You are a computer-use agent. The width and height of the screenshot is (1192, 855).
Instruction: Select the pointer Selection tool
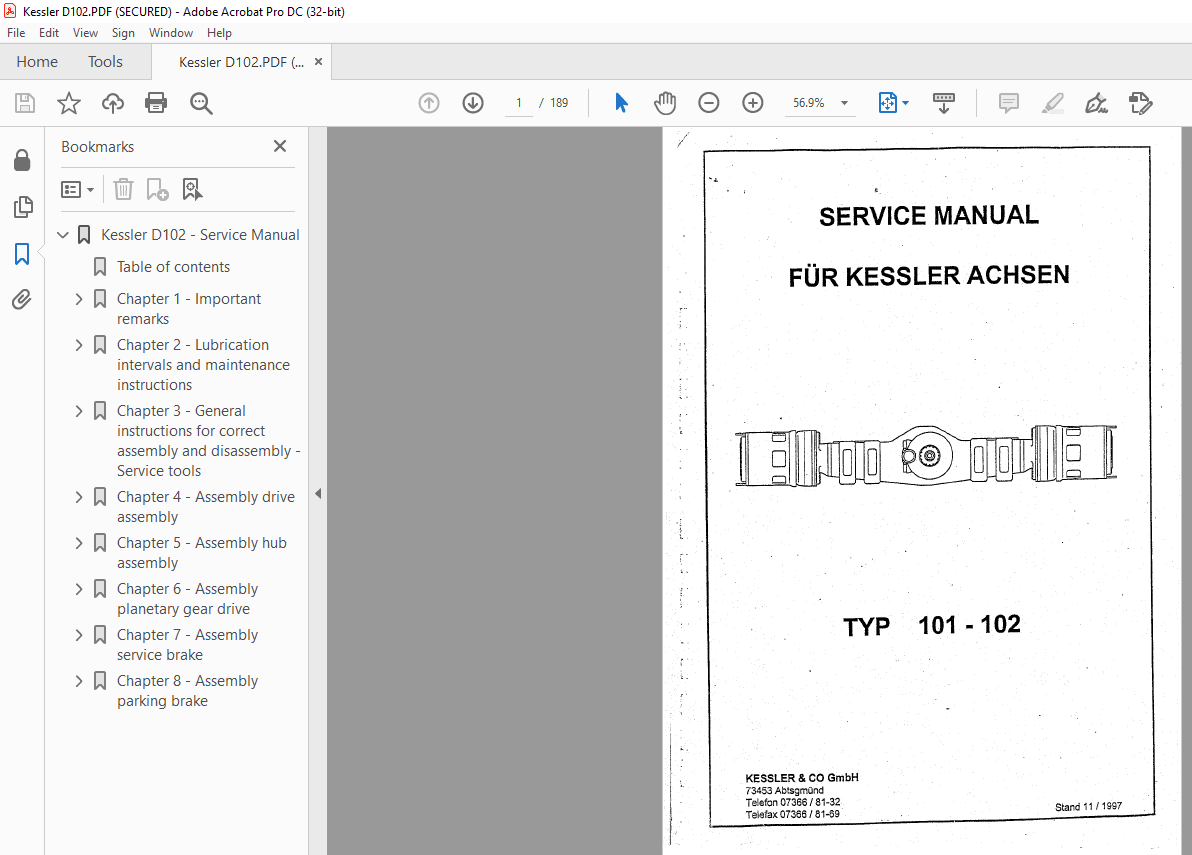(x=621, y=102)
